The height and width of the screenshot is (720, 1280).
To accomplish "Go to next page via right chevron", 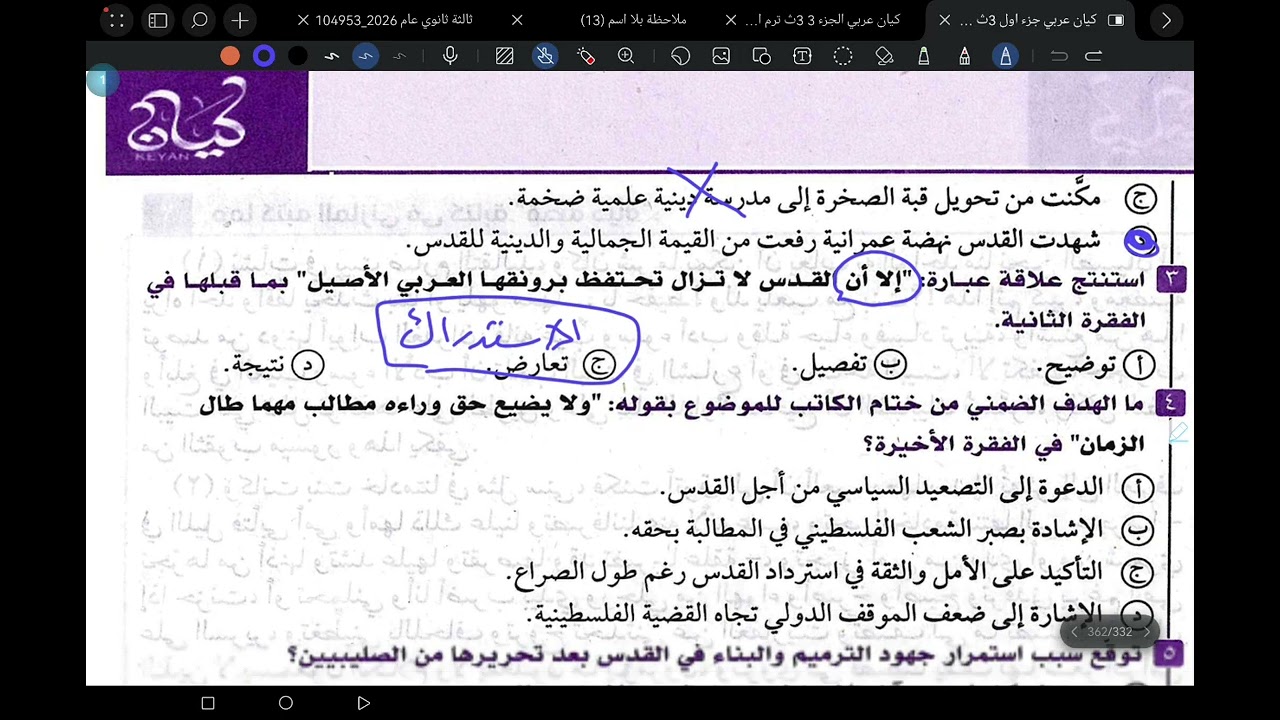I will (1146, 632).
